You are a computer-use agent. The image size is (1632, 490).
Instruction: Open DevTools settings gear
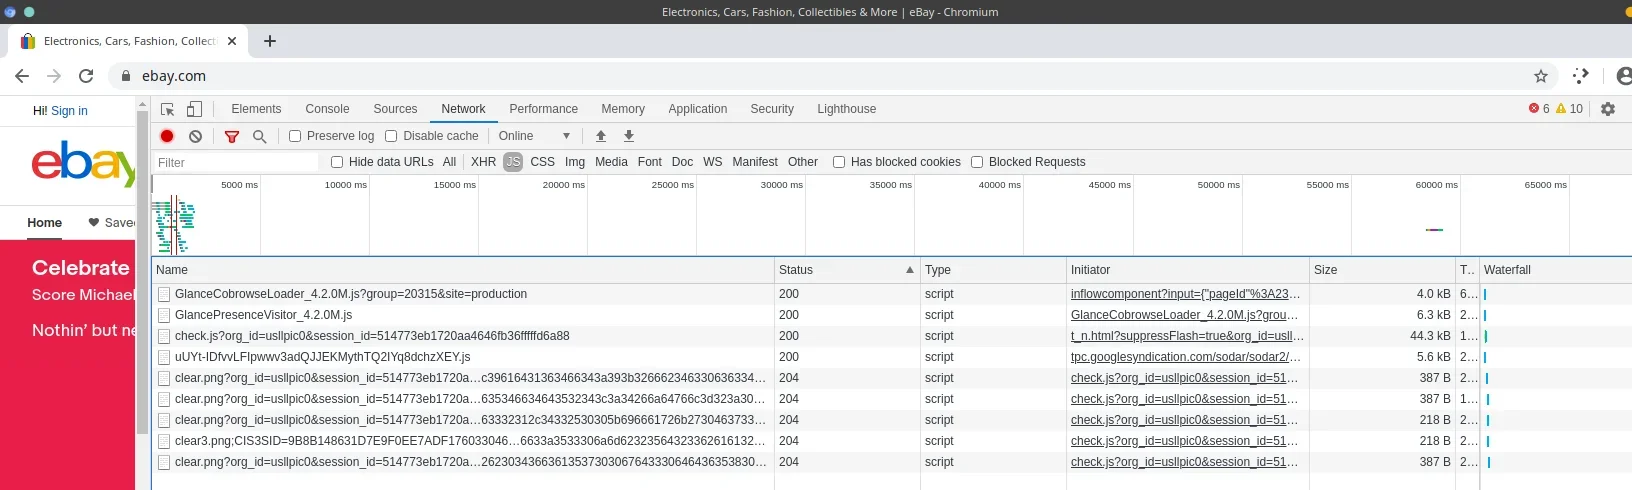tap(1608, 109)
